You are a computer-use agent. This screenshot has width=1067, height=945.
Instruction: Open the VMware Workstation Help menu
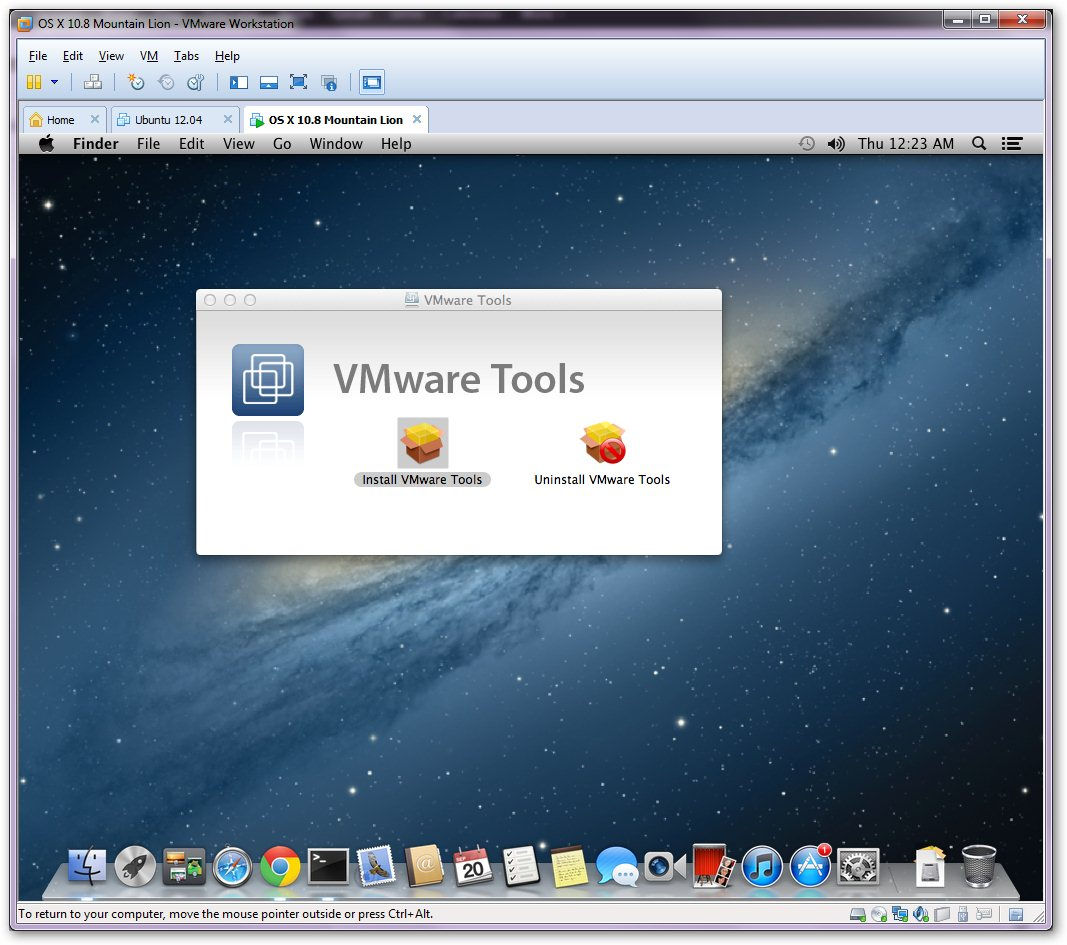click(x=227, y=56)
